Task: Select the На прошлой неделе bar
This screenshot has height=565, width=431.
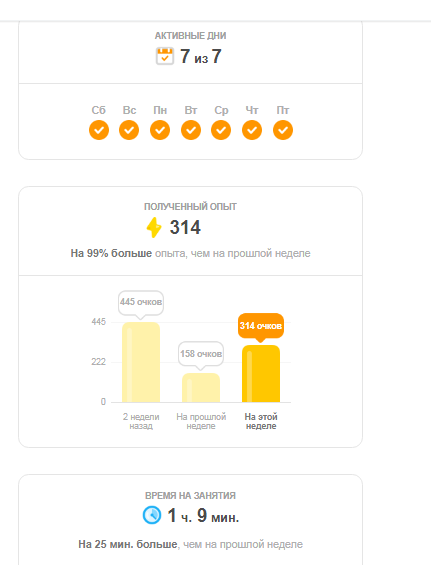Action: 201,388
